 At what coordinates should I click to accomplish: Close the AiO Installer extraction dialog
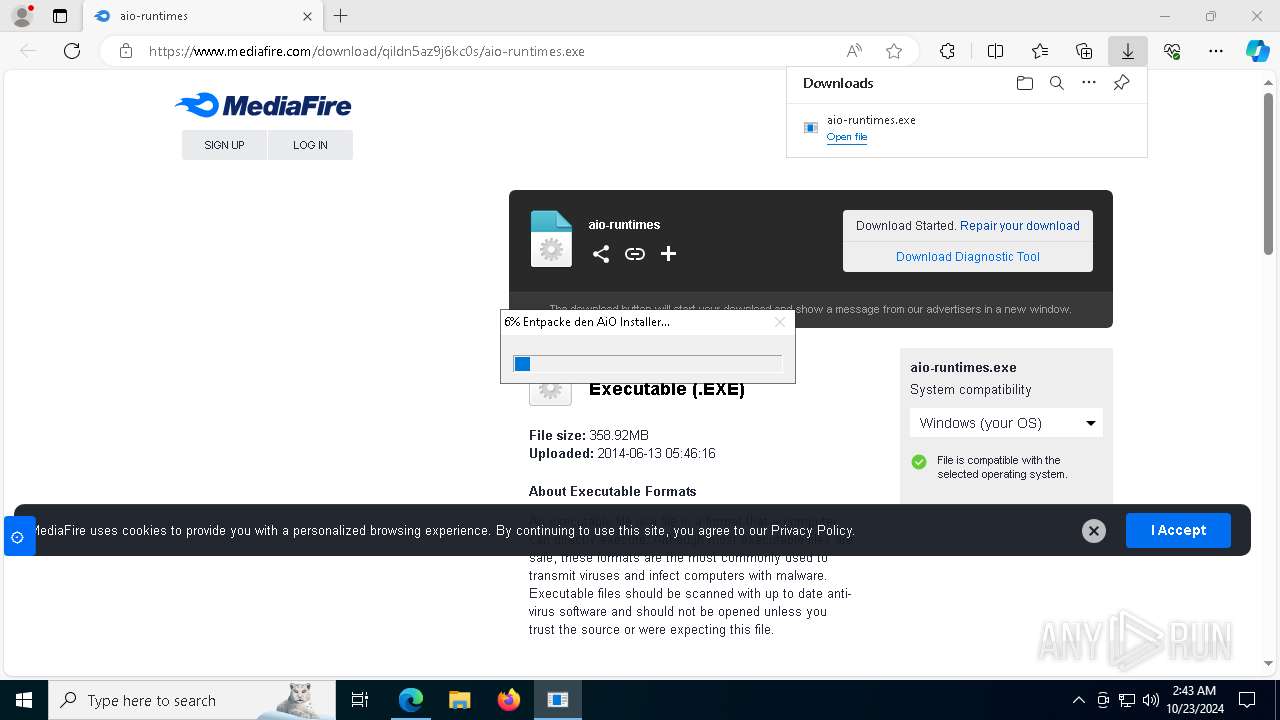tap(780, 322)
